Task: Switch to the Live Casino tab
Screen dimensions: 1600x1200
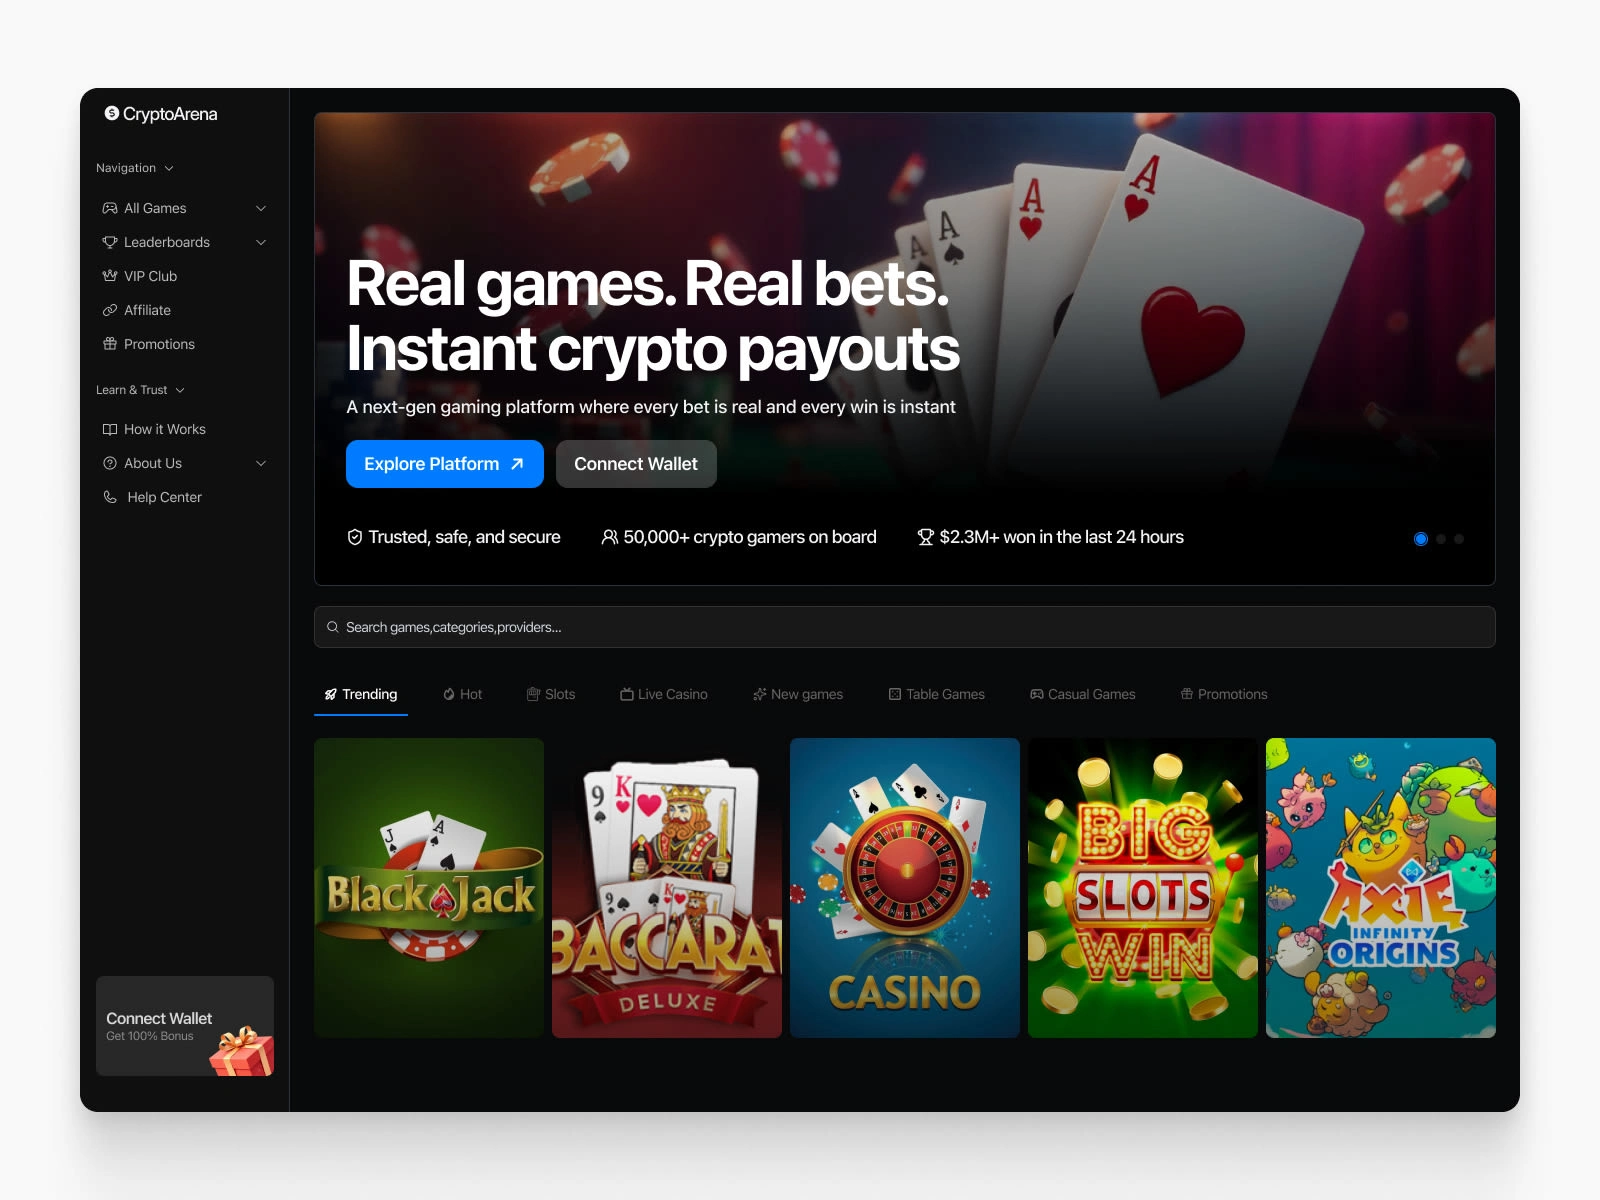Action: coord(664,694)
